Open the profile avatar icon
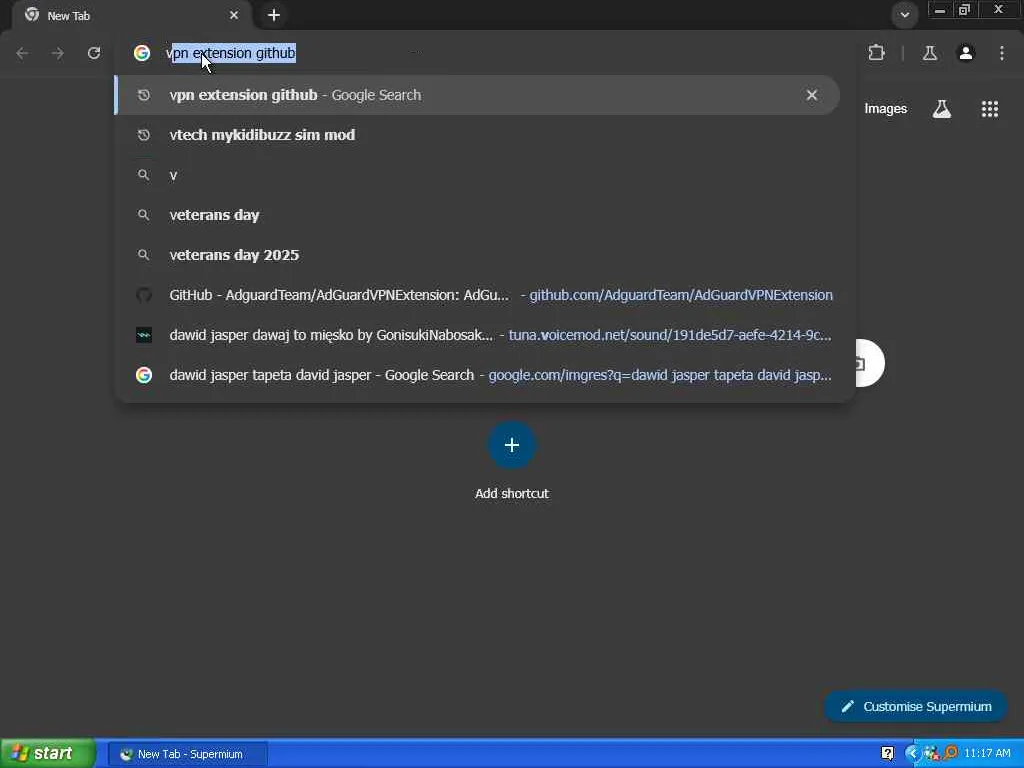 coord(966,53)
